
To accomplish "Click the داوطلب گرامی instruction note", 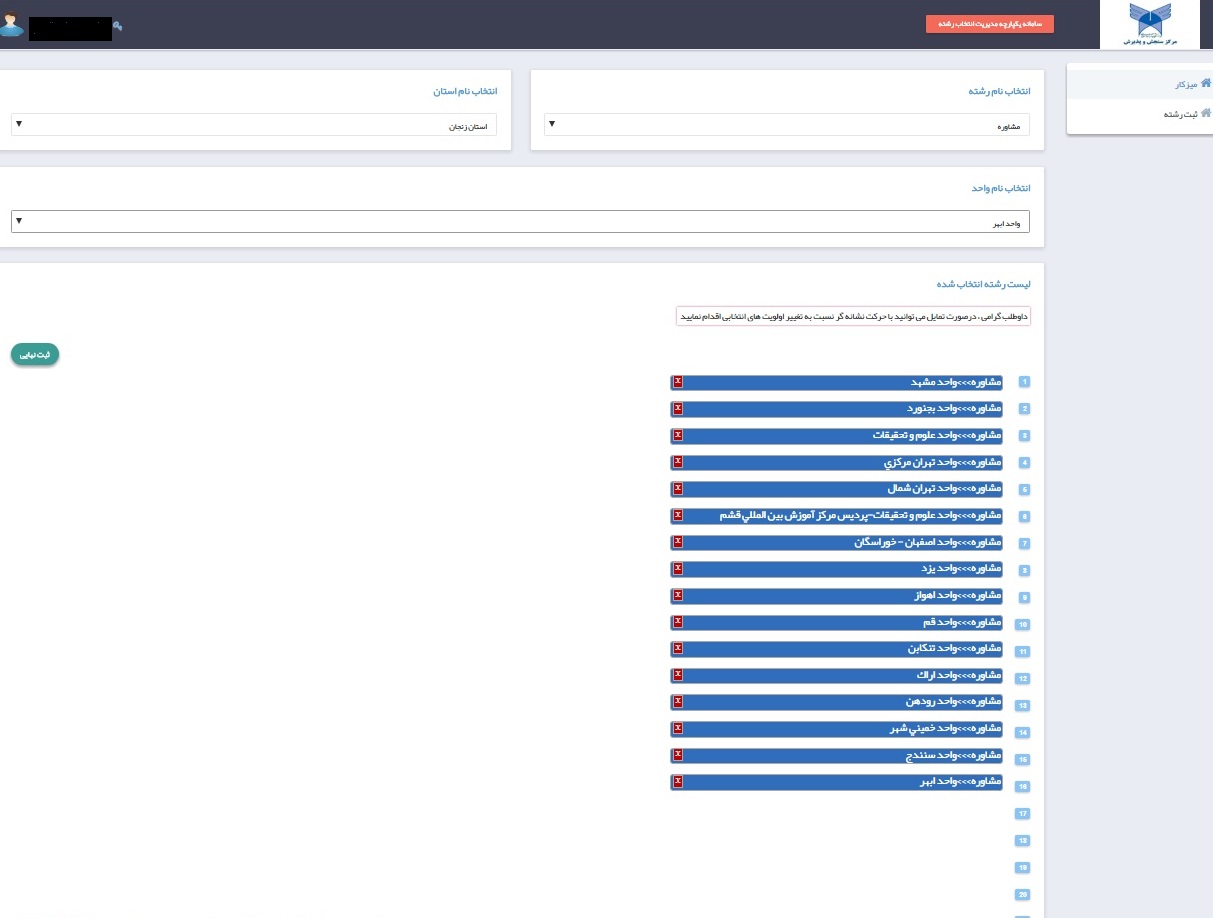I will (853, 316).
